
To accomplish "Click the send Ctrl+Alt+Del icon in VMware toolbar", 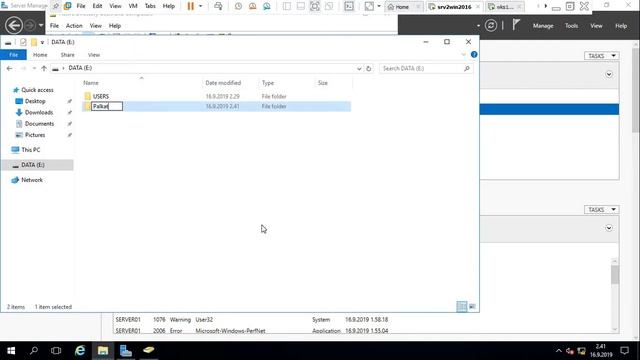I will click(218, 6).
